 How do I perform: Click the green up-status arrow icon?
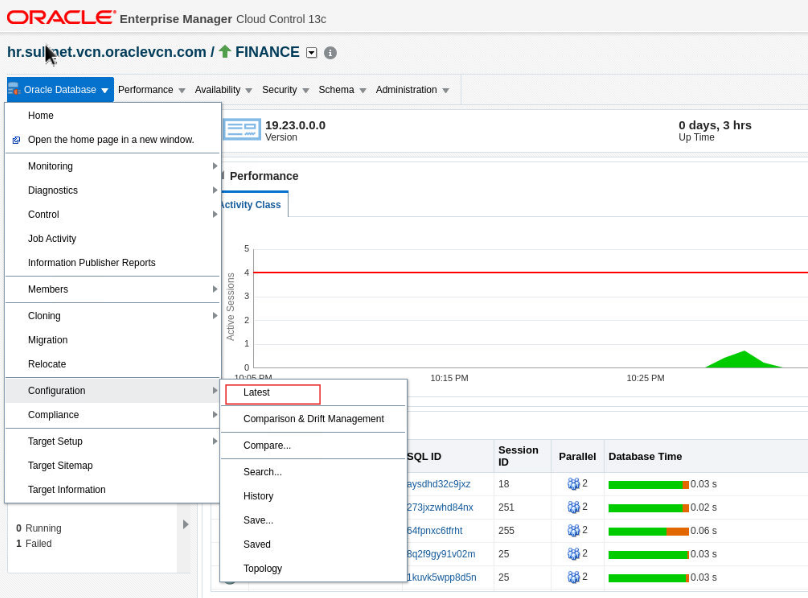225,52
